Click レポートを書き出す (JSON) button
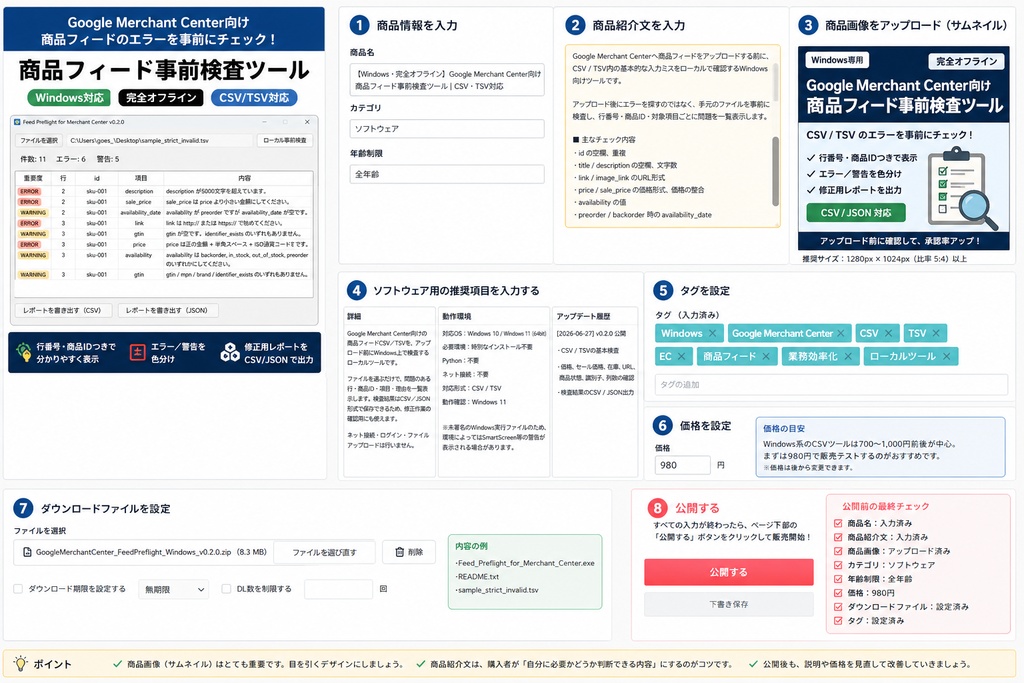This screenshot has width=1024, height=683. coord(167,311)
